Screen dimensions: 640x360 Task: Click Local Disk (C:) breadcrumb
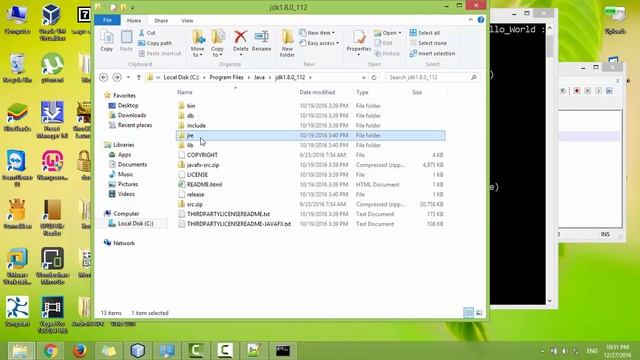(x=181, y=77)
